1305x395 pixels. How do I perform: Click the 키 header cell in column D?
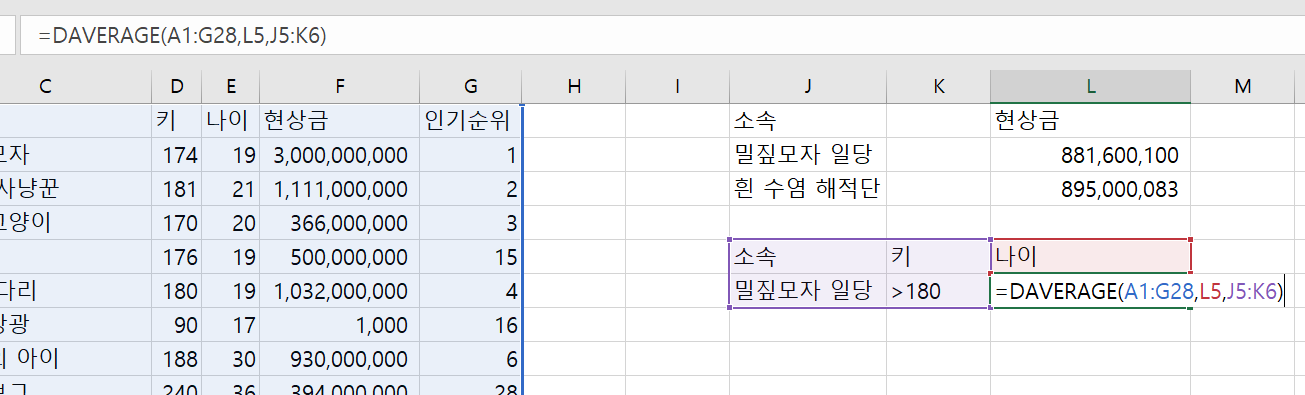176,121
